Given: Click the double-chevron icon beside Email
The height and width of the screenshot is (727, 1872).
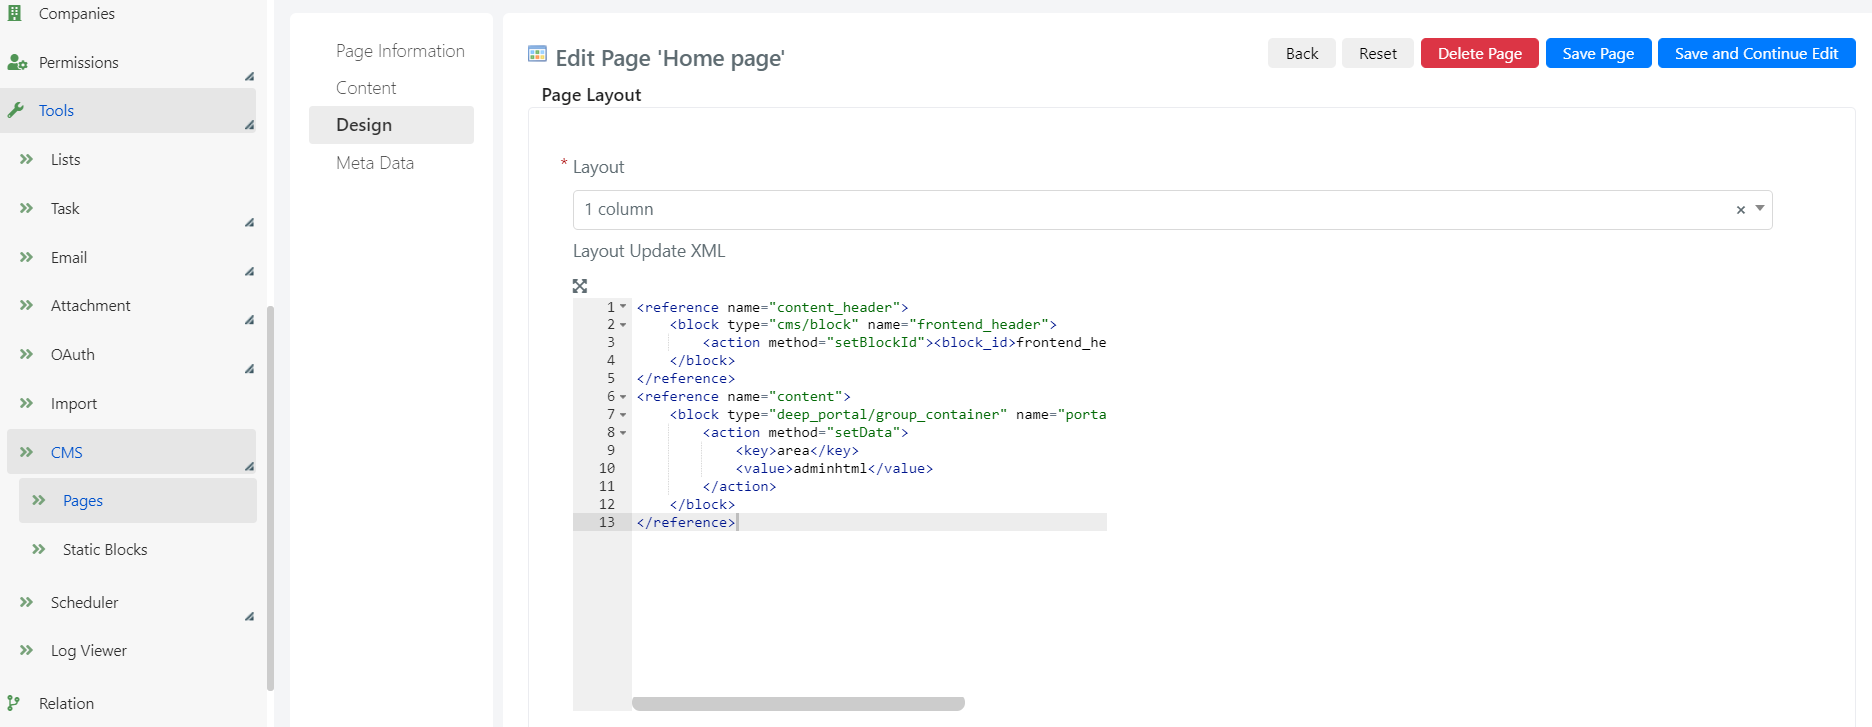Looking at the screenshot, I should (x=27, y=257).
